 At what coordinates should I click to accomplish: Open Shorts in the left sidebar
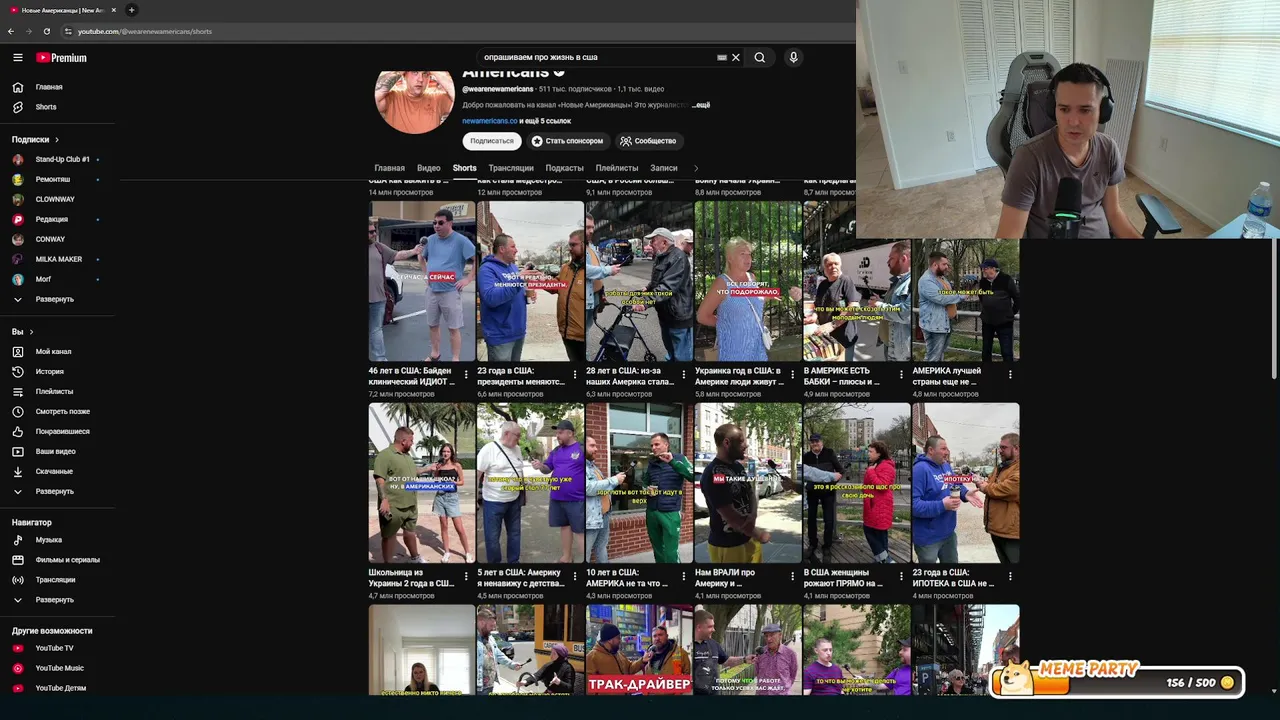coord(46,107)
